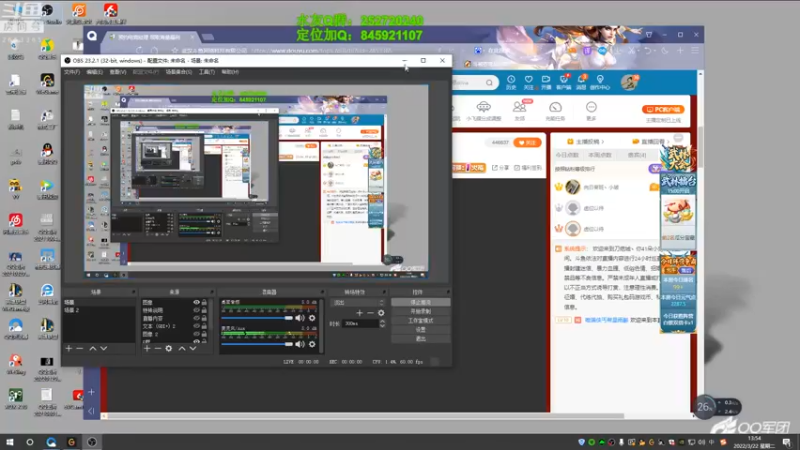Open 创作中心 lightbulb icon in Douyu header
Screen dimensions: 800x450
[x=600, y=82]
